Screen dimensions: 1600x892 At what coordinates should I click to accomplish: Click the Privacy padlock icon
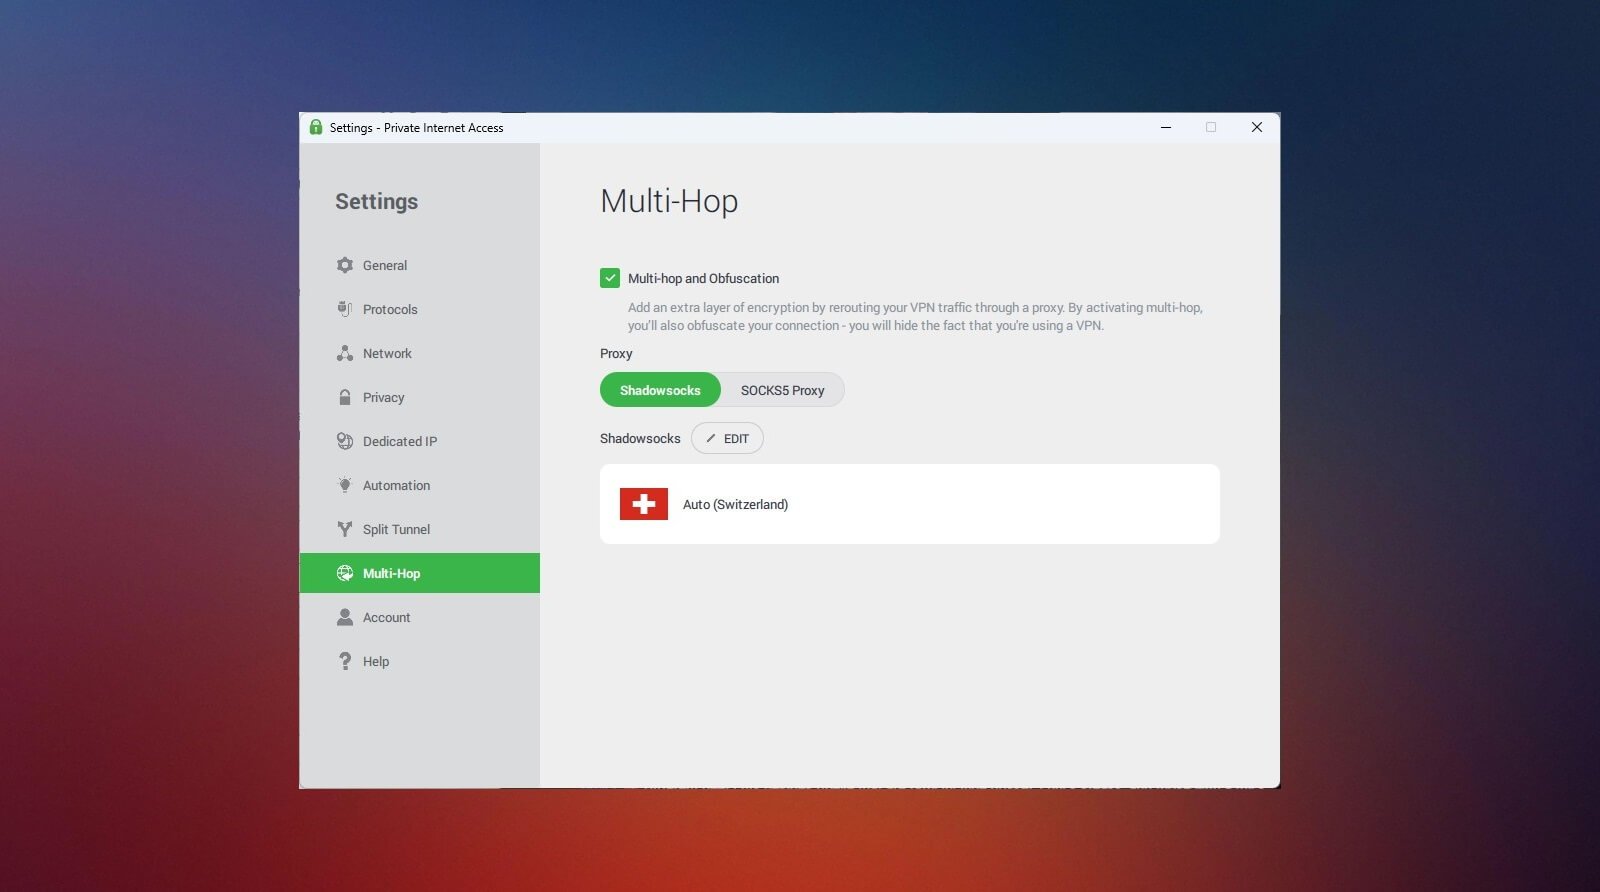click(x=345, y=397)
